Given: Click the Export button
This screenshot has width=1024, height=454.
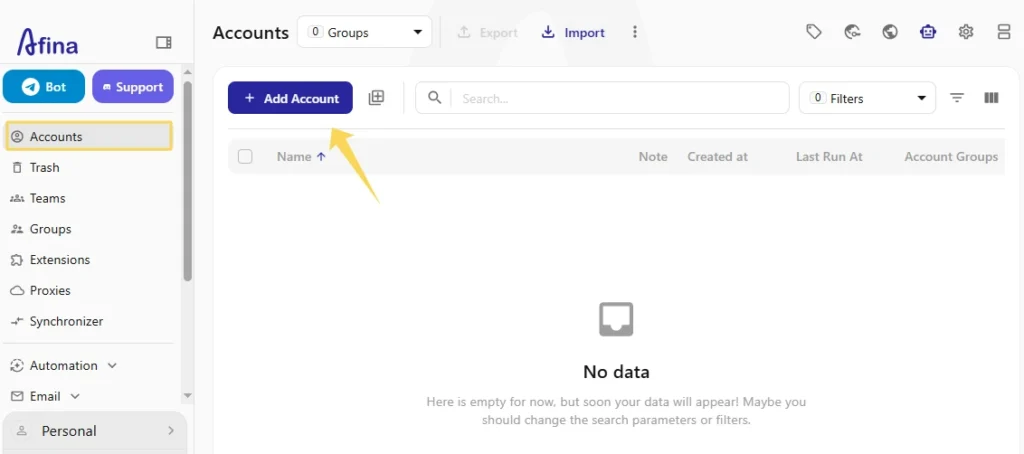Looking at the screenshot, I should pos(487,32).
